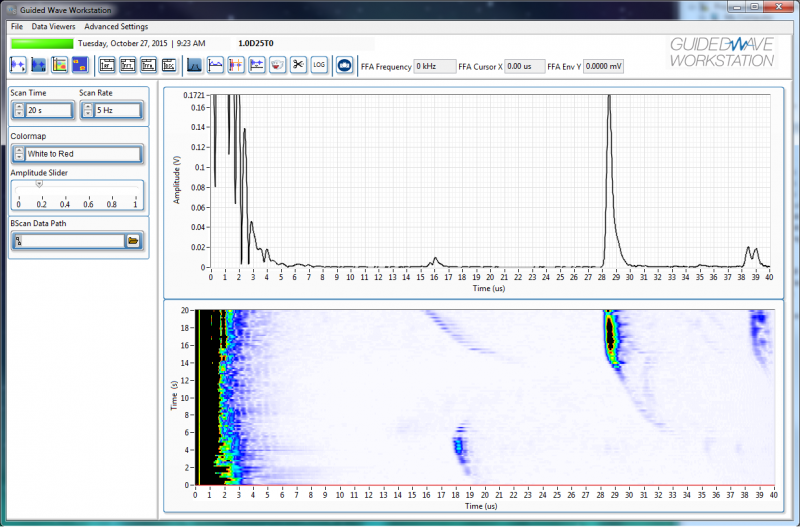Viewport: 800px width, 527px height.
Task: Click the FFA Frequency value field
Action: point(433,66)
